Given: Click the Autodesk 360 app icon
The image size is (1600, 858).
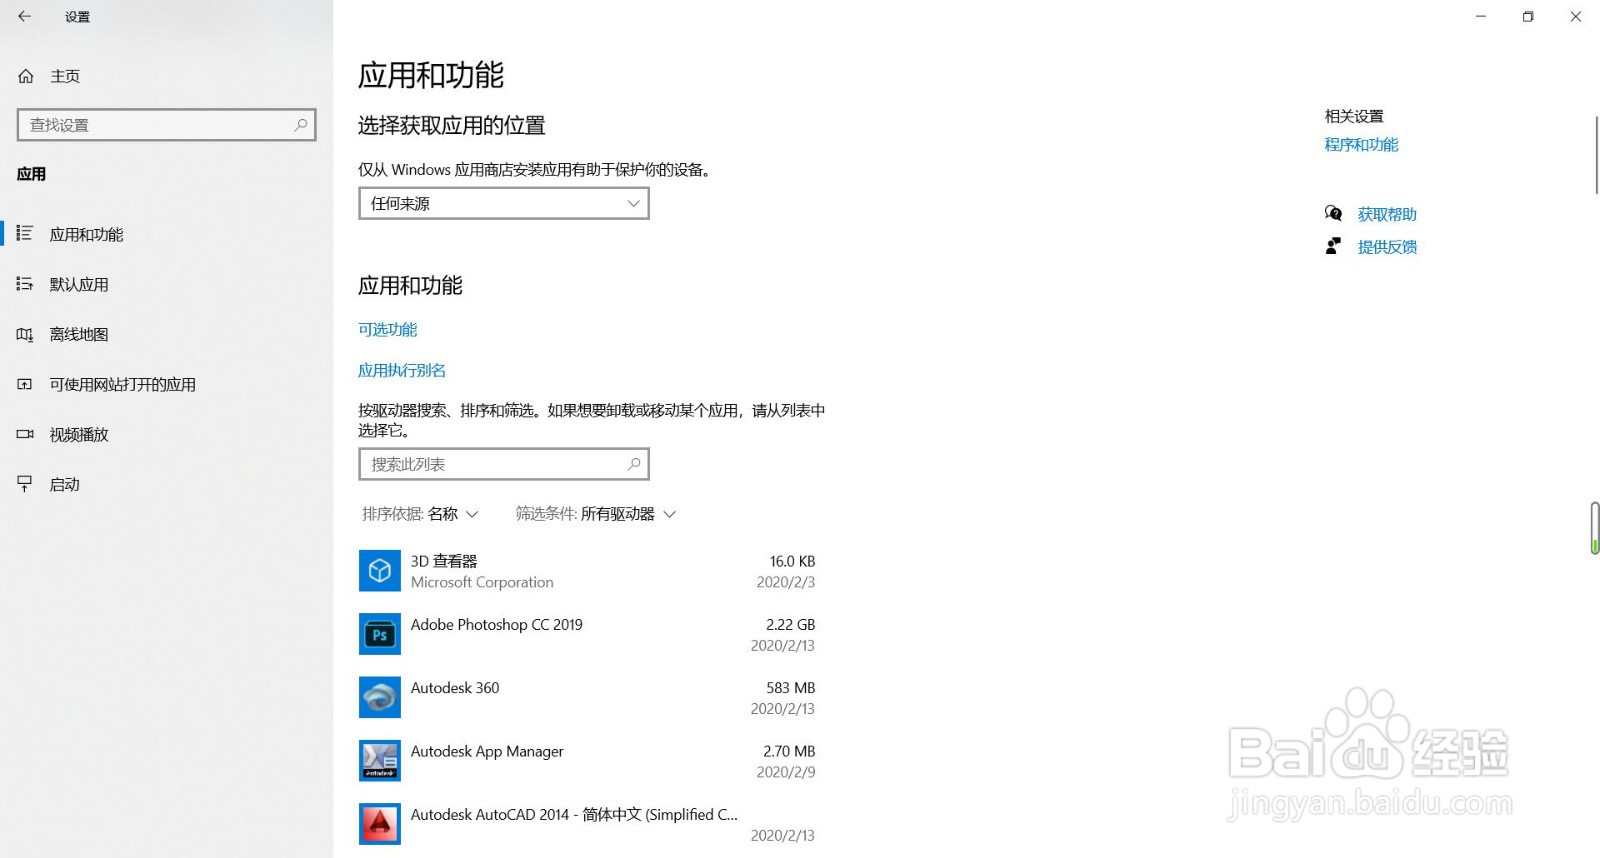Looking at the screenshot, I should coord(380,697).
